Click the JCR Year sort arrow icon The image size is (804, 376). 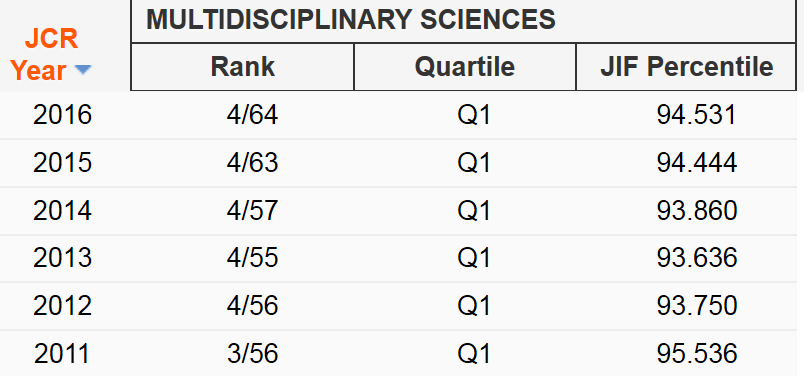point(83,69)
